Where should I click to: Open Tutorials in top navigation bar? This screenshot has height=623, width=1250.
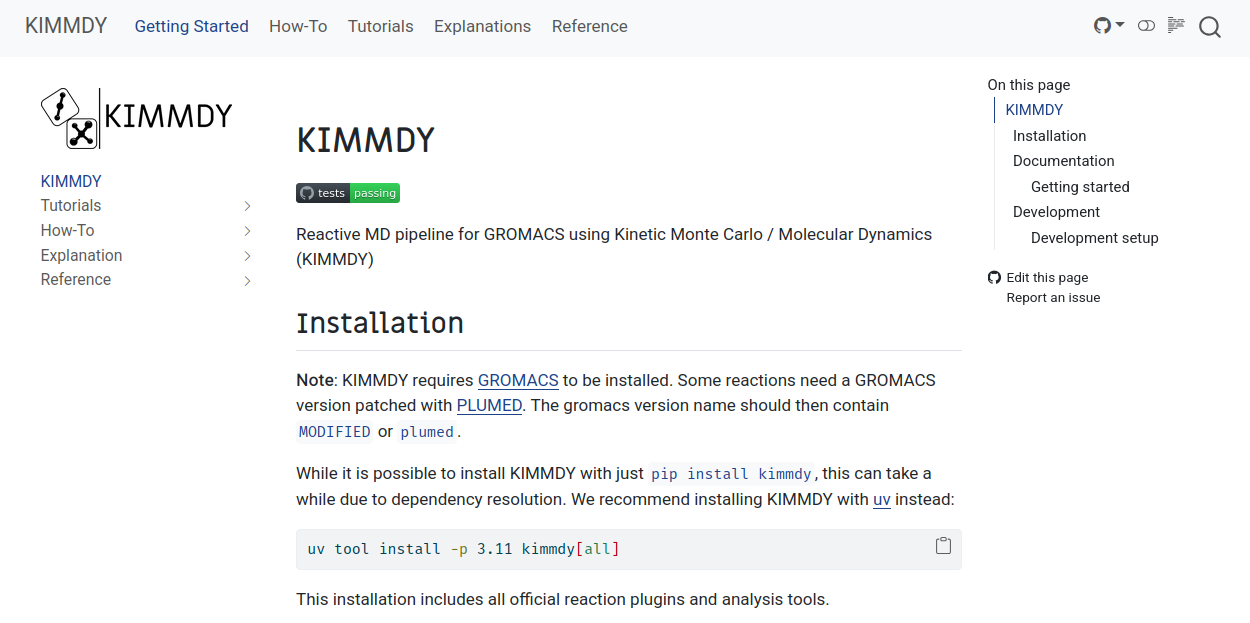pyautogui.click(x=380, y=27)
